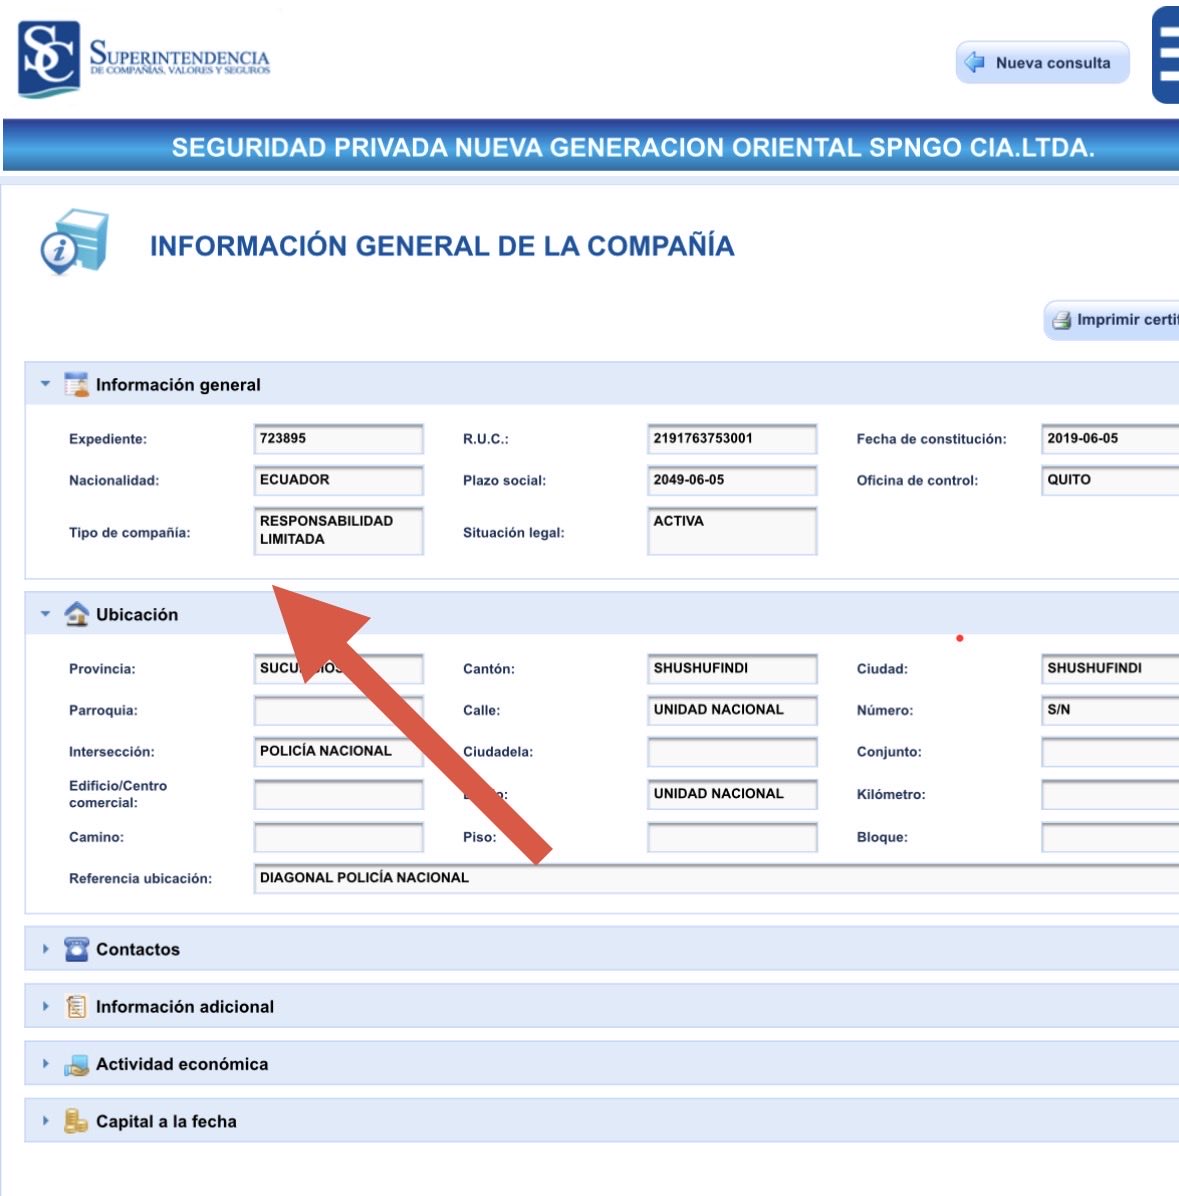This screenshot has width=1179, height=1196.
Task: Expand the Contactos section
Action: tap(45, 949)
